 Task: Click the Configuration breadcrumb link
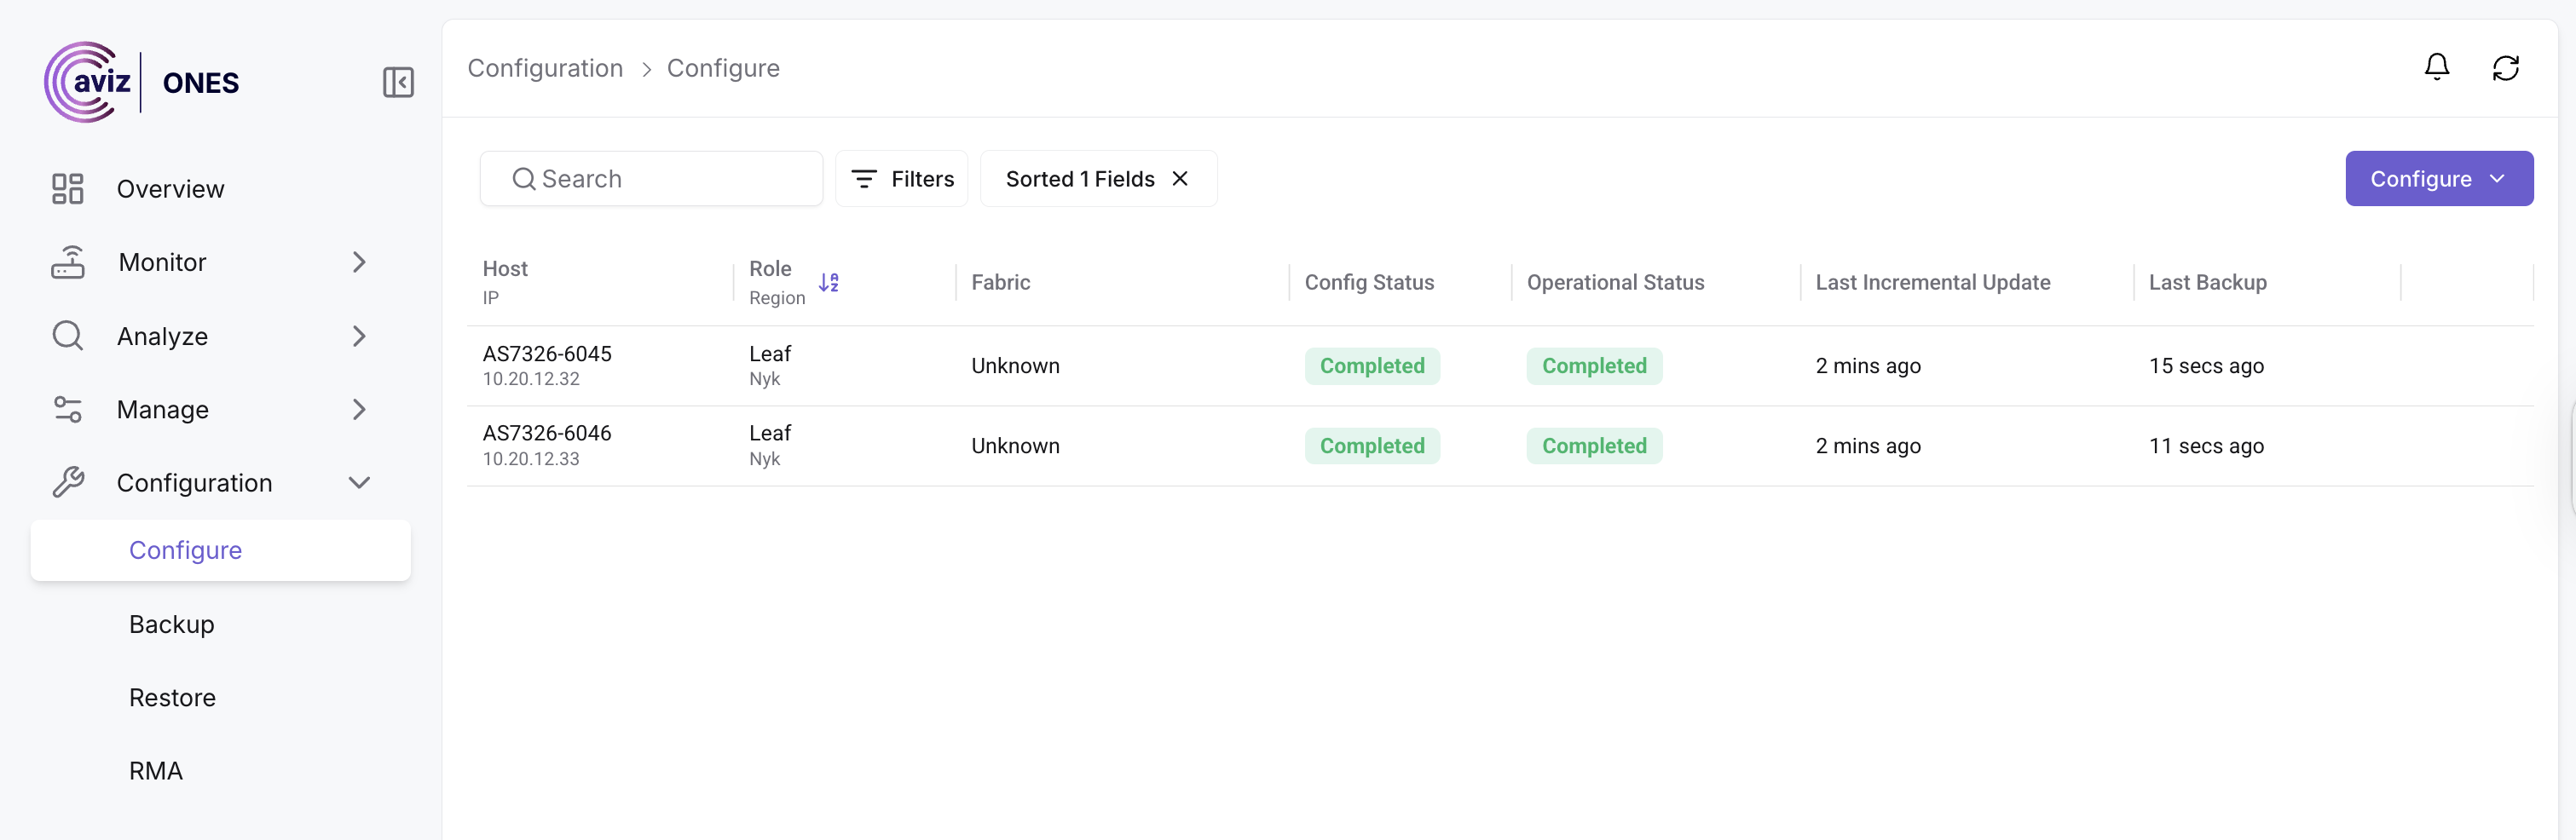(545, 68)
